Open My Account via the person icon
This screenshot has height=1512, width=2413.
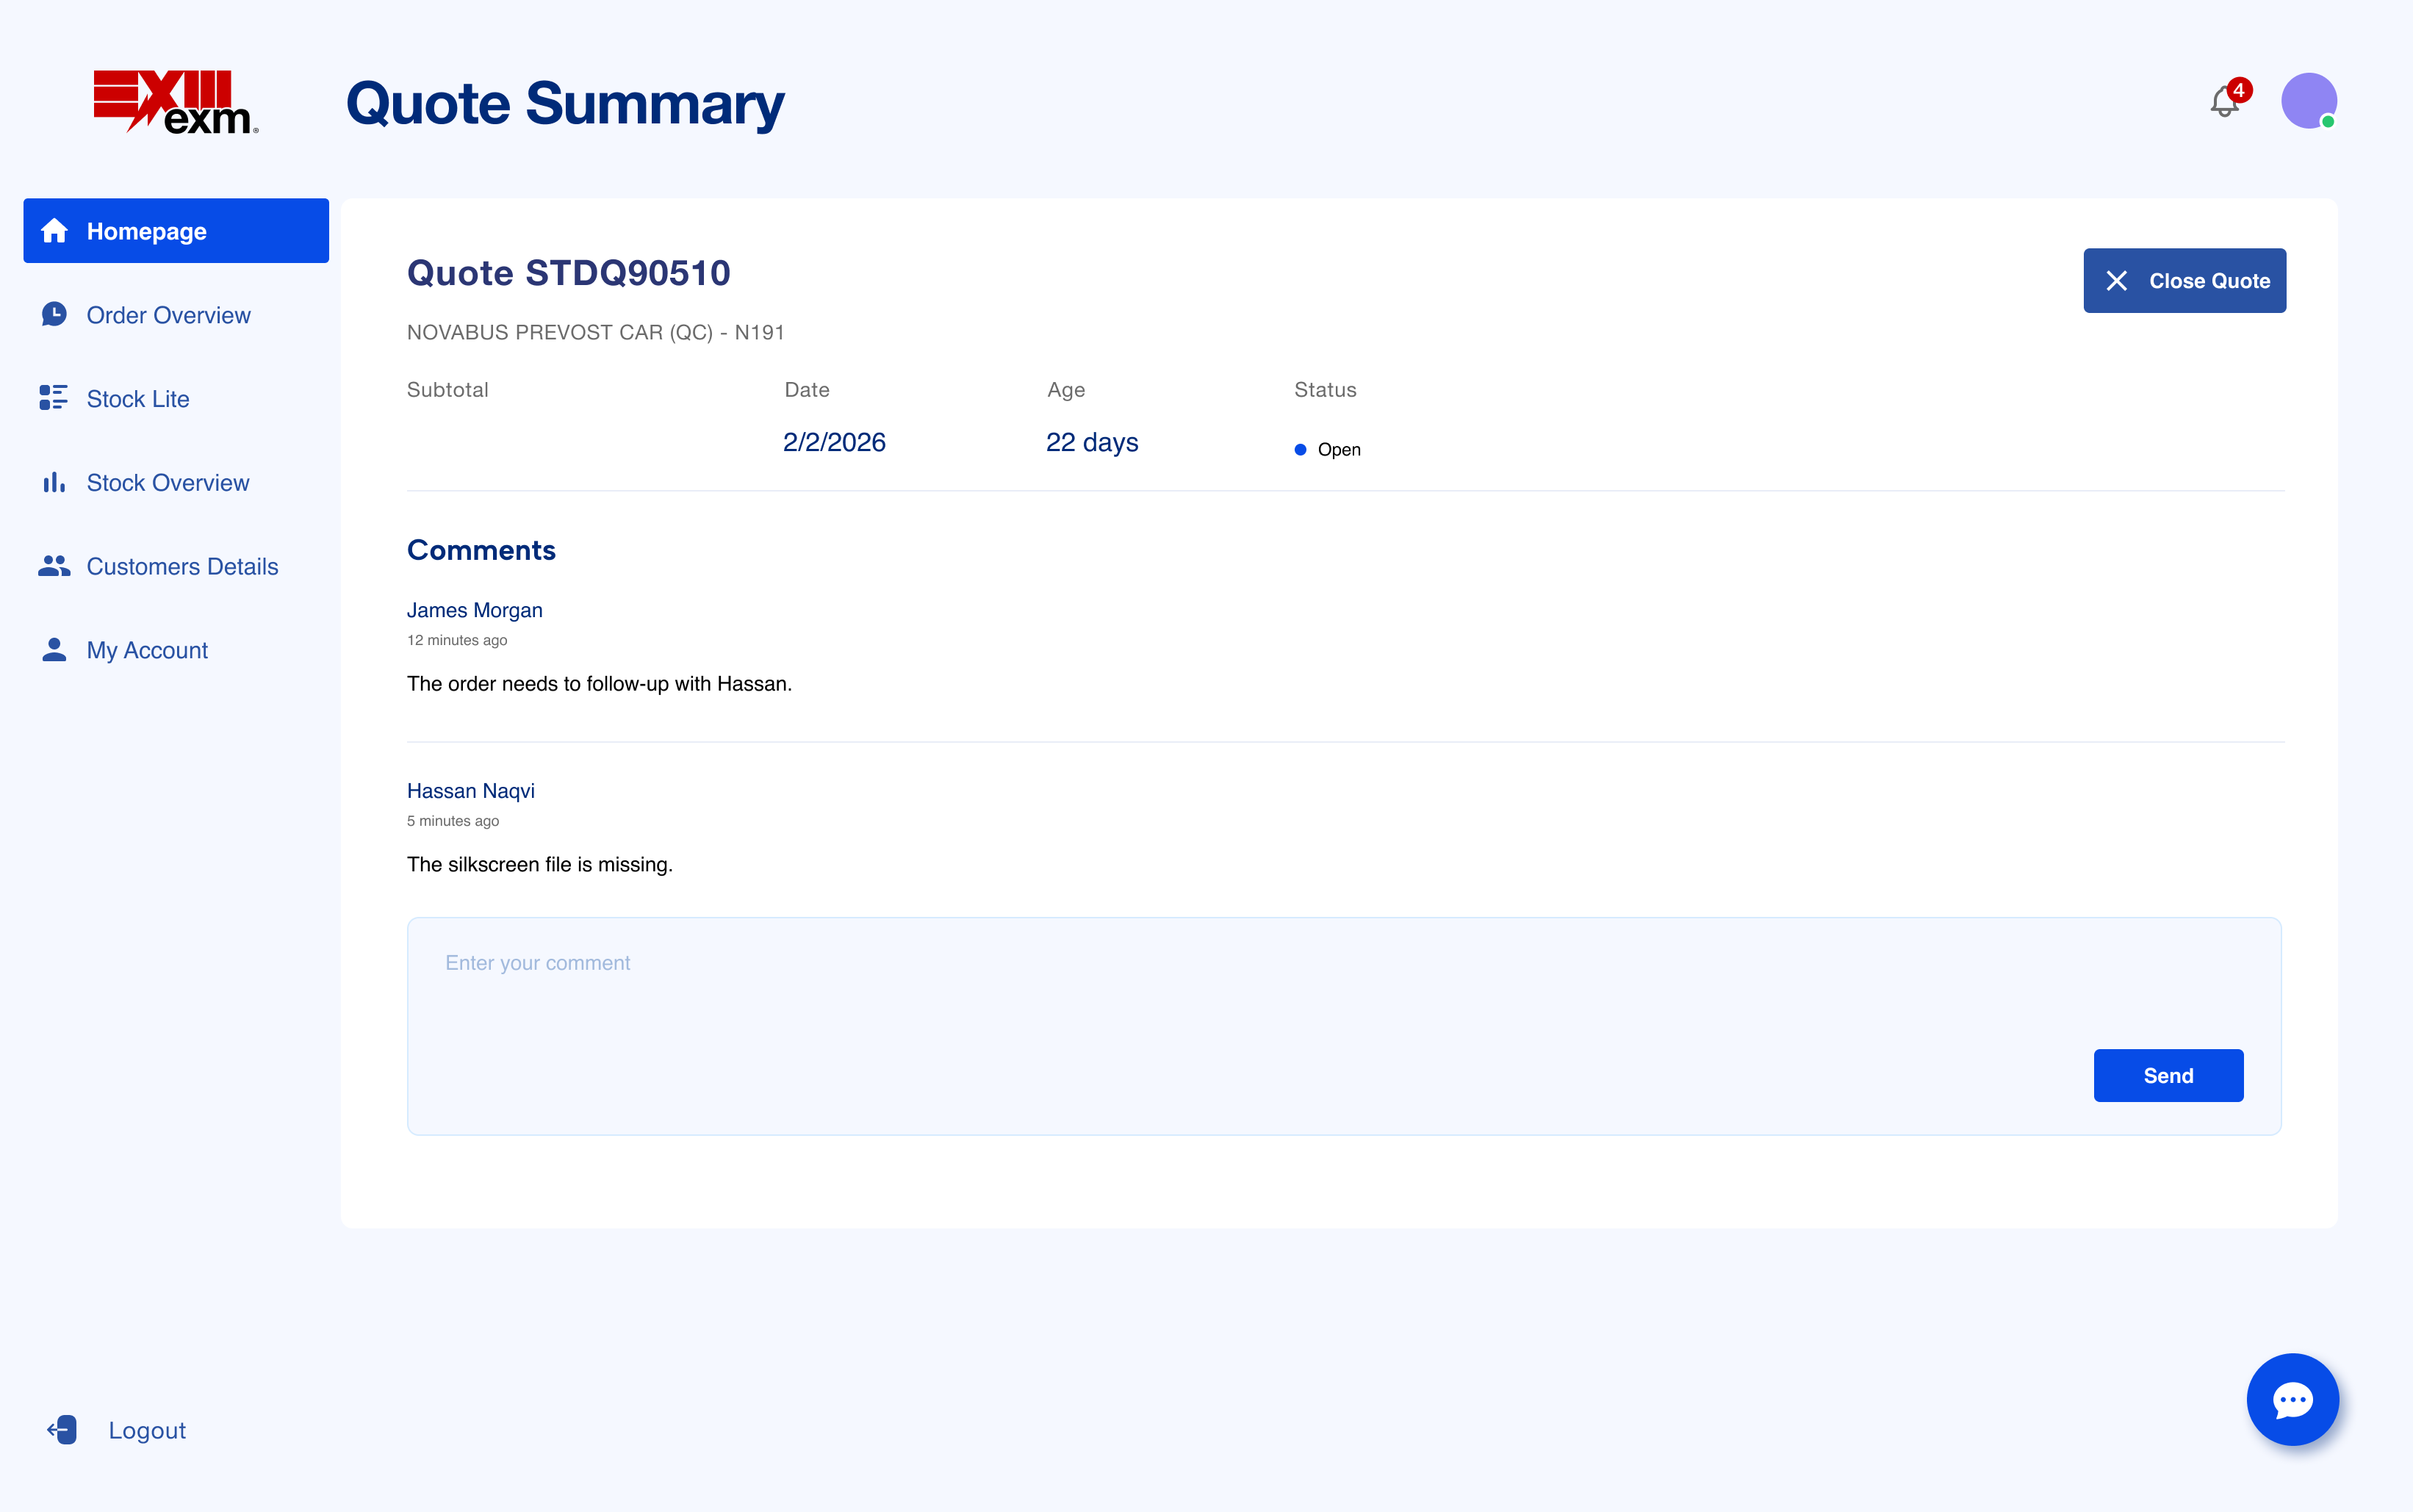[x=53, y=649]
